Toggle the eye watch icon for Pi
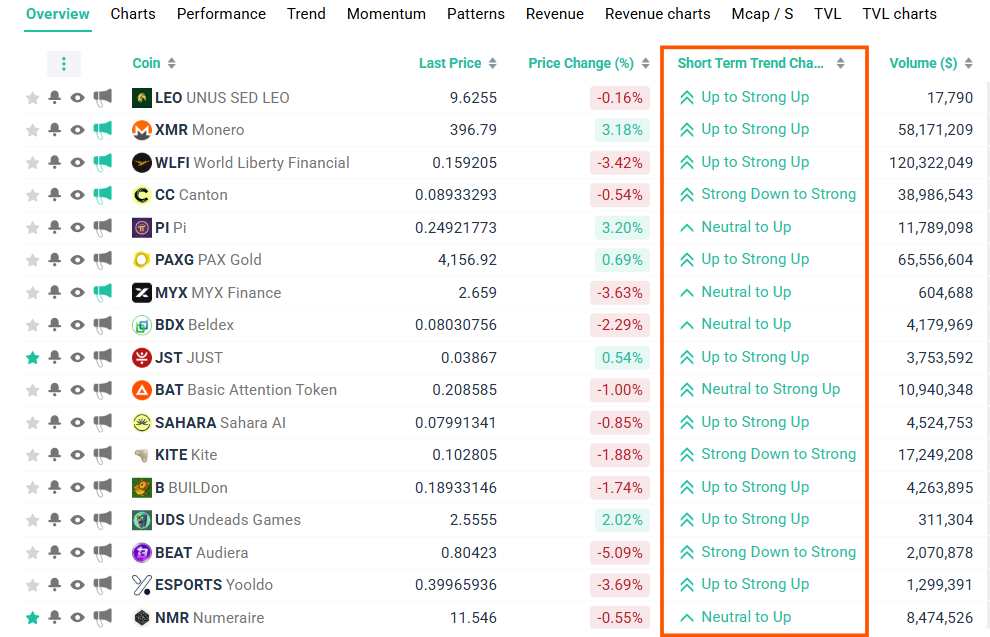 tap(78, 228)
